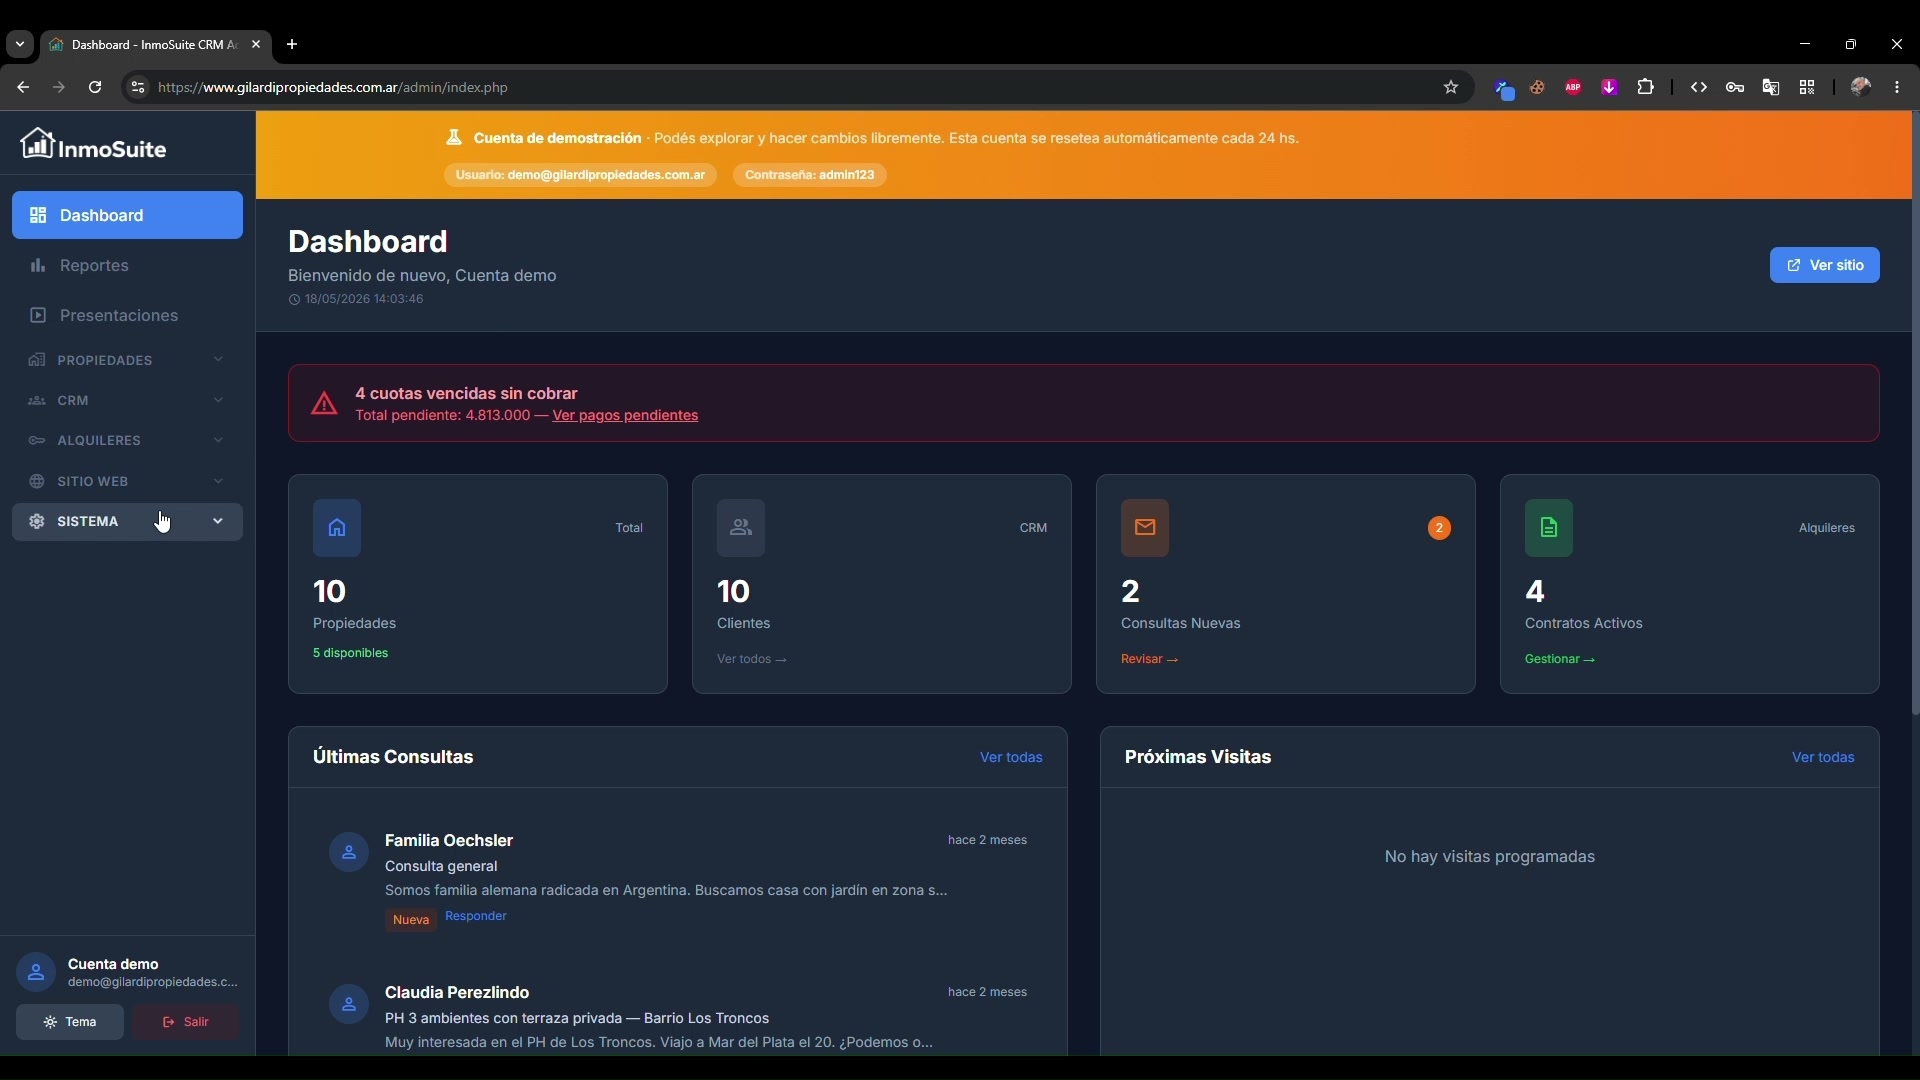Viewport: 1920px width, 1080px height.
Task: Open a new browser tab
Action: 292,44
